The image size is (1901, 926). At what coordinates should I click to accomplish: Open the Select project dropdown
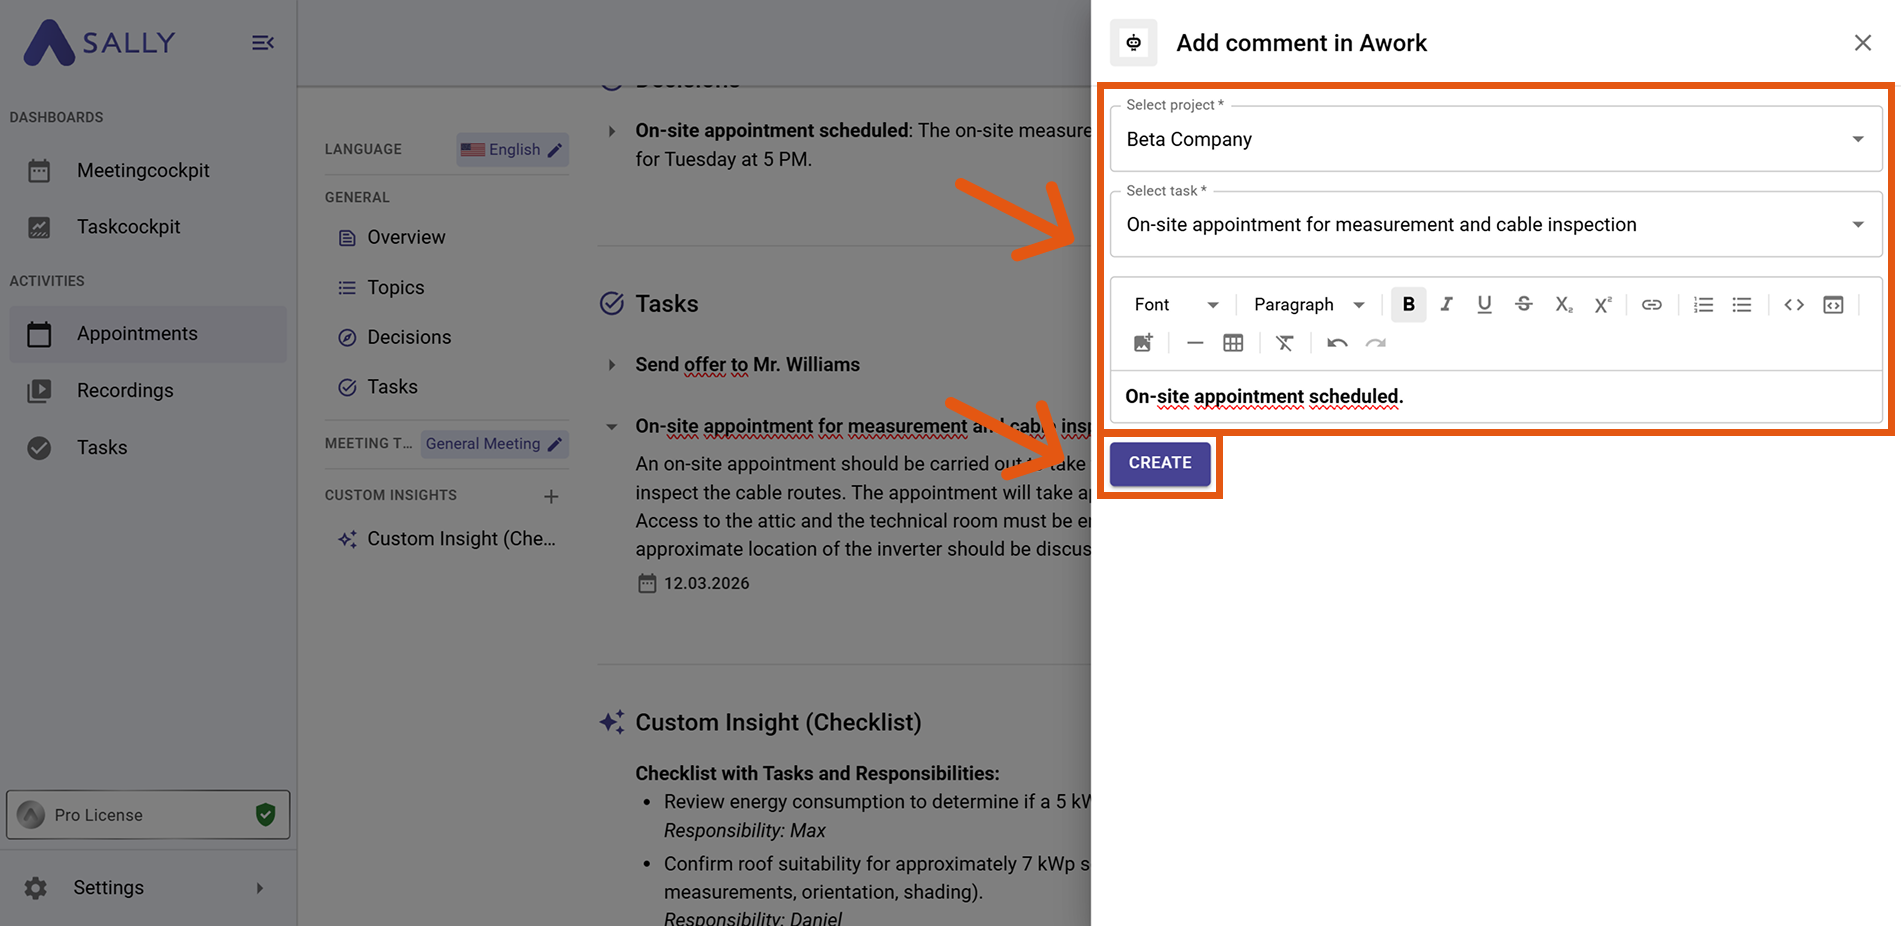pos(1495,140)
